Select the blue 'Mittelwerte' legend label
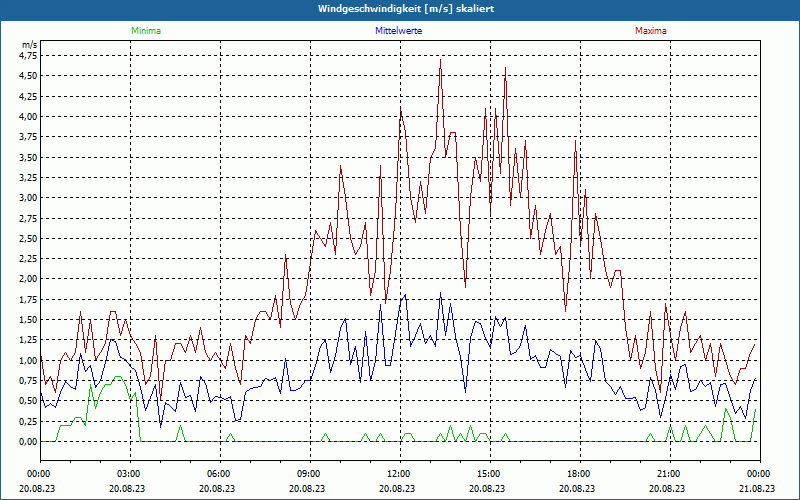Viewport: 800px width, 500px height. [x=398, y=31]
